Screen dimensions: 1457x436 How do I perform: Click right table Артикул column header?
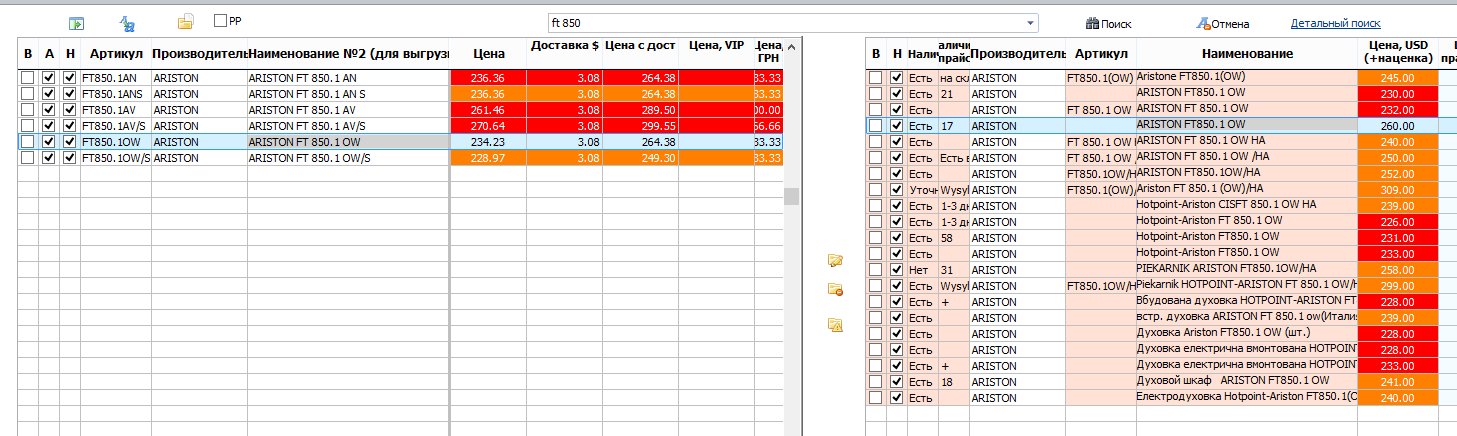point(1101,53)
